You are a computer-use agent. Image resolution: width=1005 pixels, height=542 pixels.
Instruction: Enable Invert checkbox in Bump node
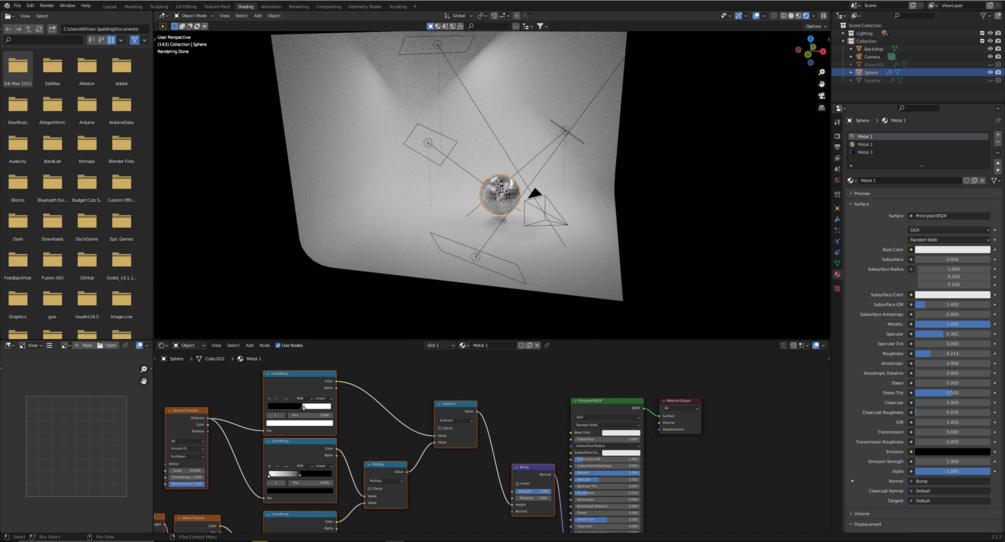point(517,484)
